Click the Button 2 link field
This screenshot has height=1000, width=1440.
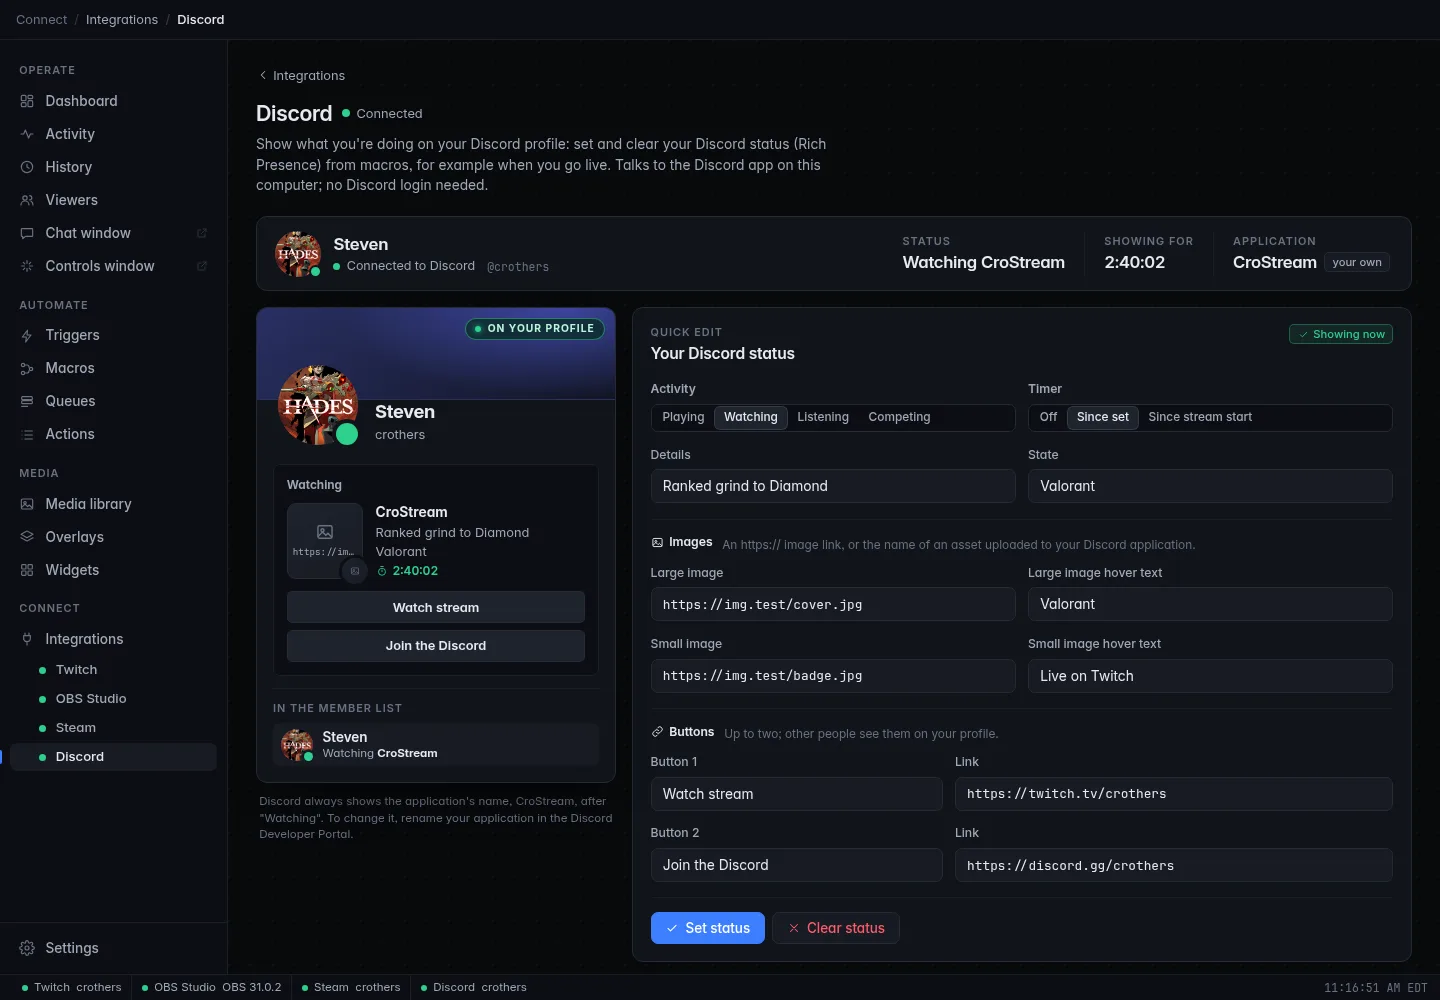pyautogui.click(x=1174, y=865)
